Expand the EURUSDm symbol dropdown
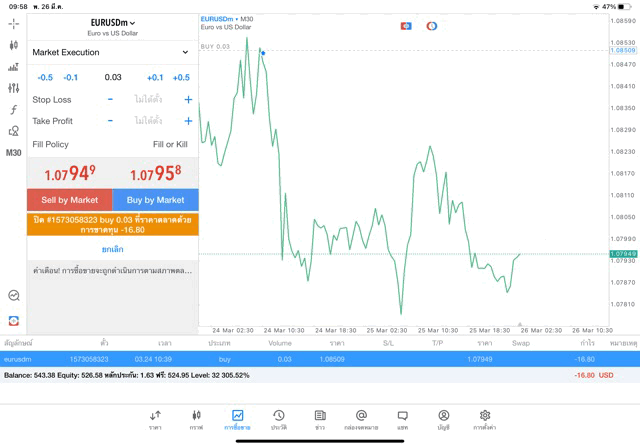Viewport: 640px width, 447px height. tap(113, 23)
